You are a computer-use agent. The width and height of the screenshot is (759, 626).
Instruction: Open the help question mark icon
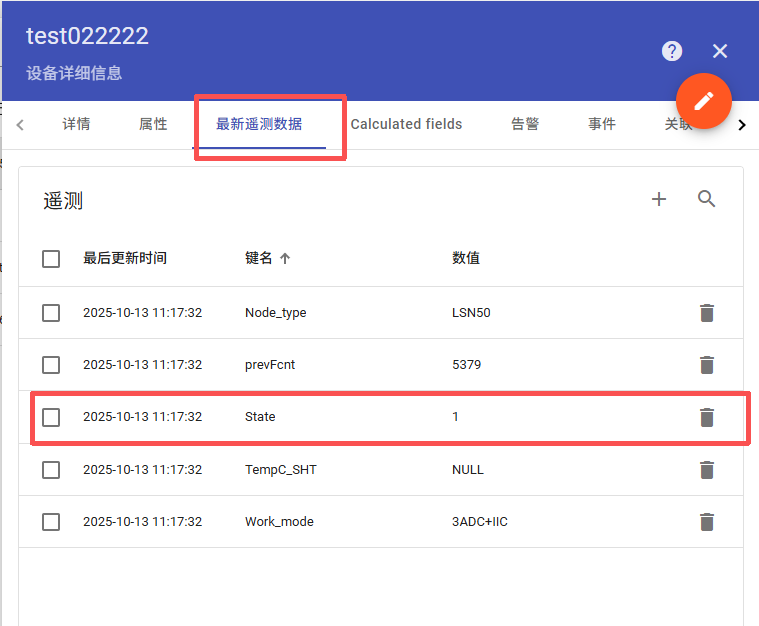(x=672, y=51)
